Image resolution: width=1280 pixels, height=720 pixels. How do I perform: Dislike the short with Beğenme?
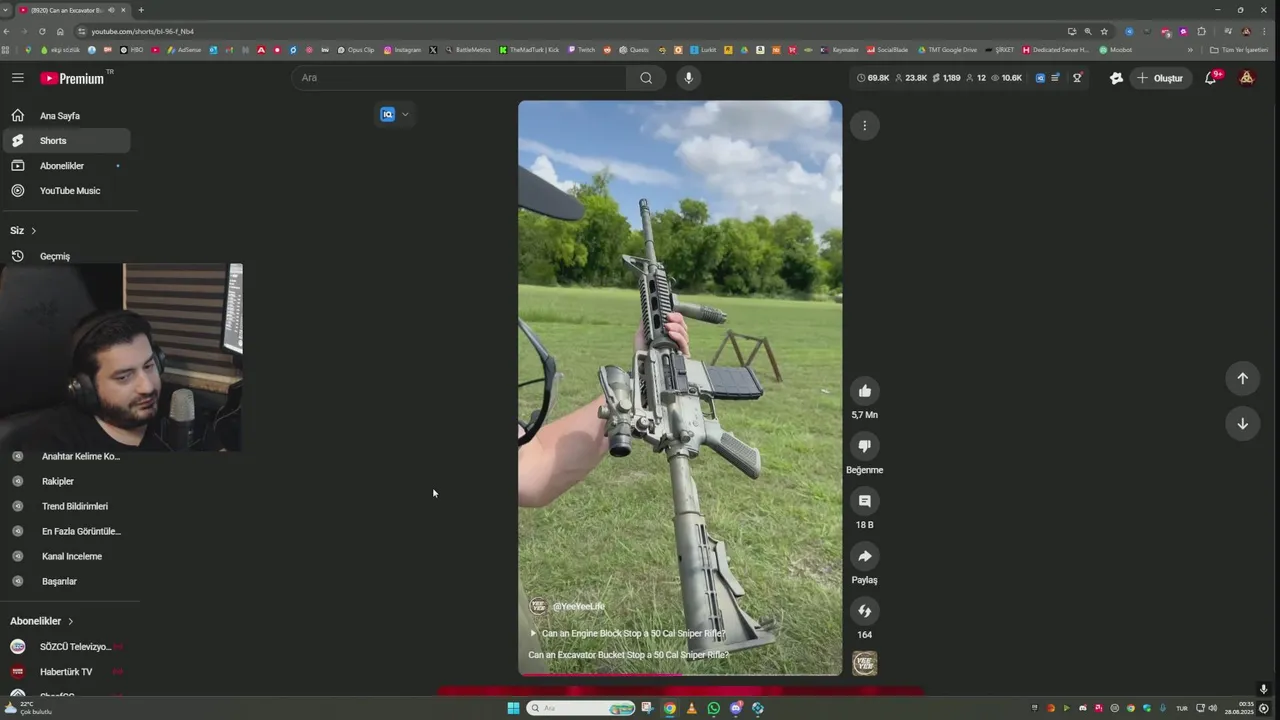865,446
